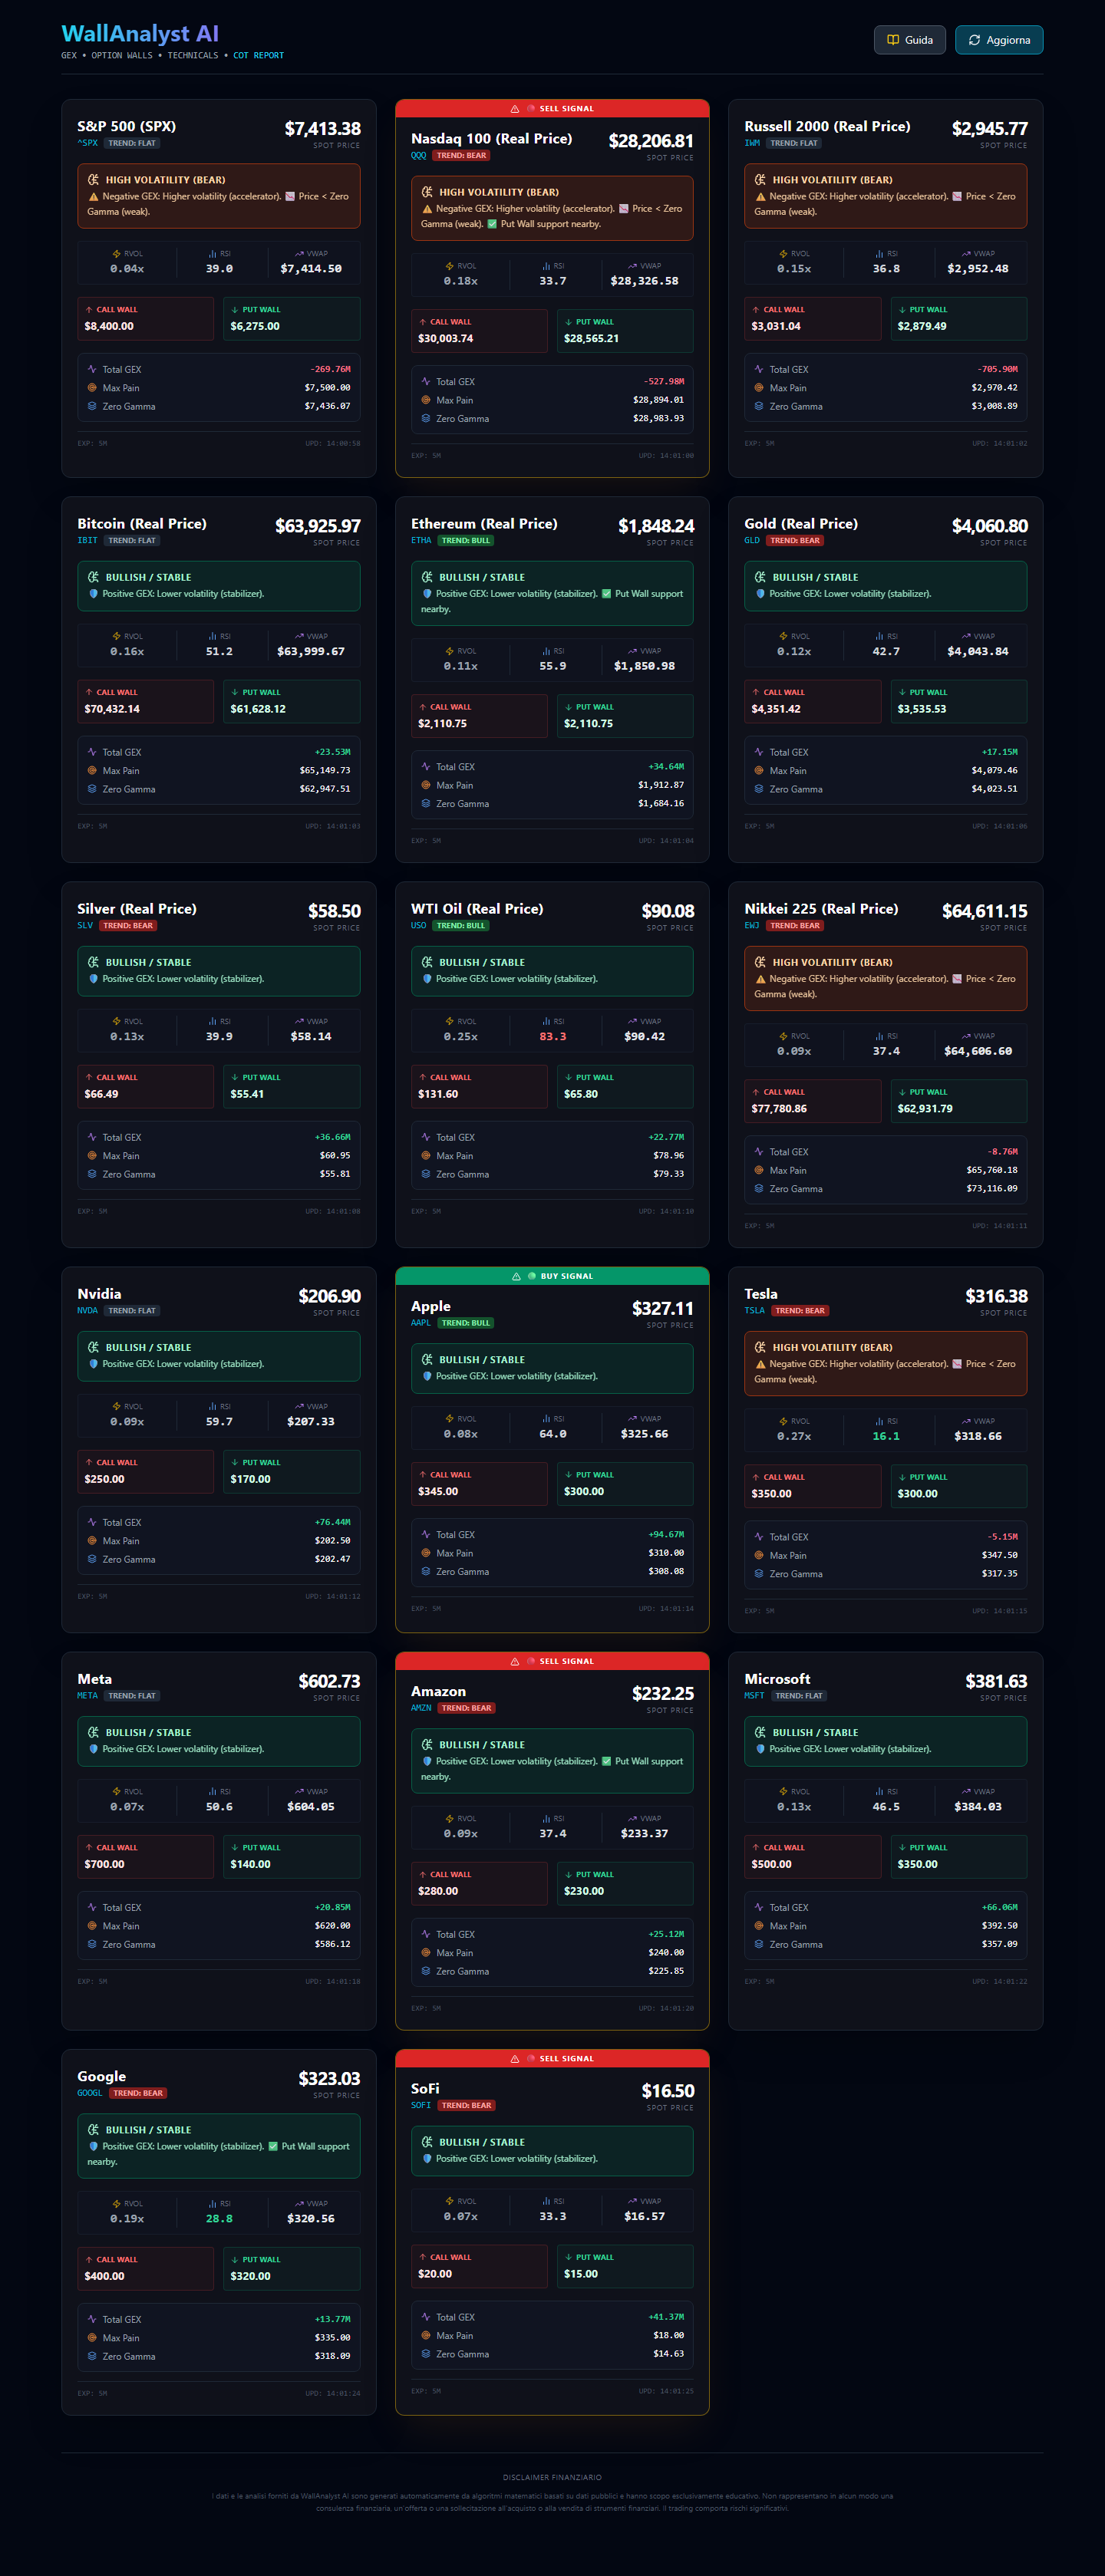Click Bitcoin's Max Pain icon
1105x2576 pixels.
point(92,771)
